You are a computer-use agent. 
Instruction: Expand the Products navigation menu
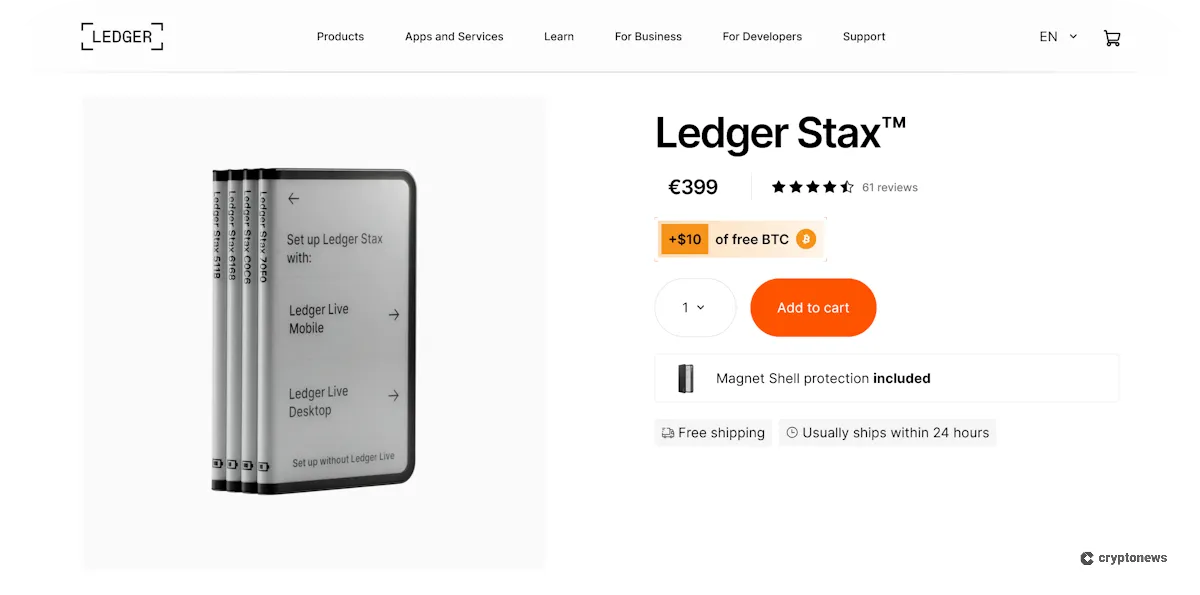(x=340, y=37)
